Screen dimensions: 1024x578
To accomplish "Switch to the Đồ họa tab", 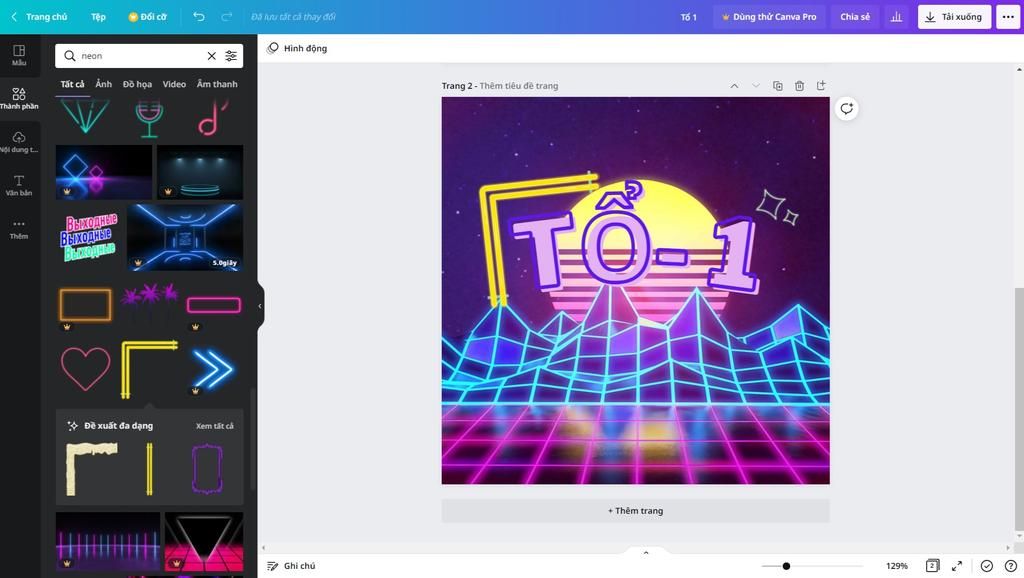I will point(137,84).
